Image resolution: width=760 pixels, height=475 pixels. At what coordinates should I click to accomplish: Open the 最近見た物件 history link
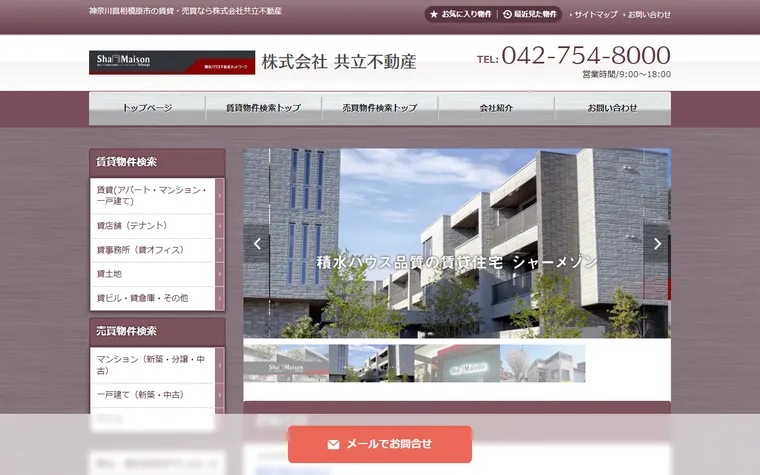530,15
